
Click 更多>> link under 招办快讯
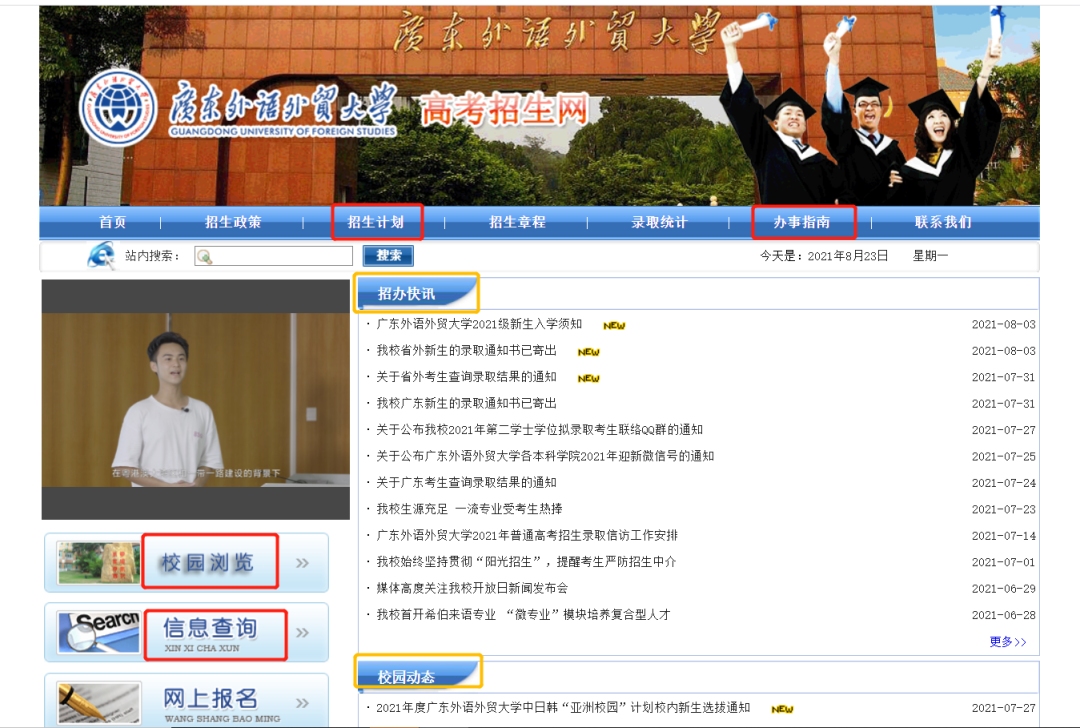point(1008,642)
